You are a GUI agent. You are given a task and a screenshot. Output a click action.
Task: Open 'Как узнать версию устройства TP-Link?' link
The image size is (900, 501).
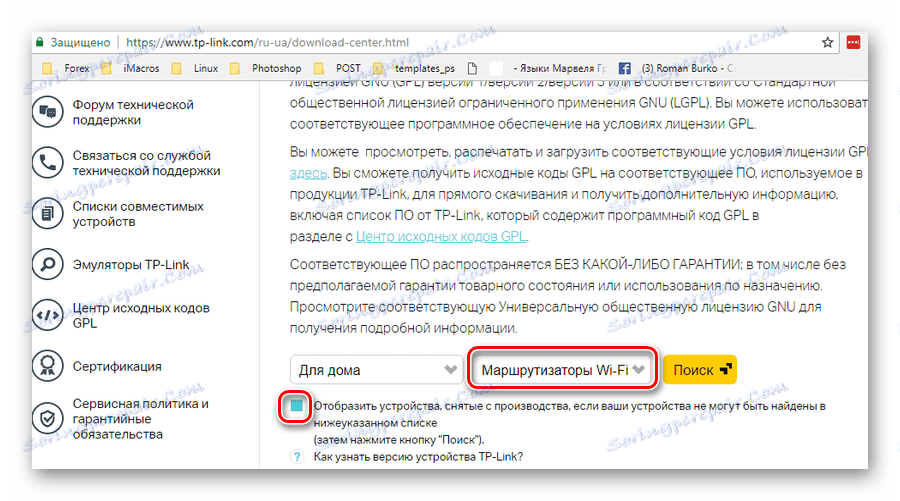coord(418,457)
